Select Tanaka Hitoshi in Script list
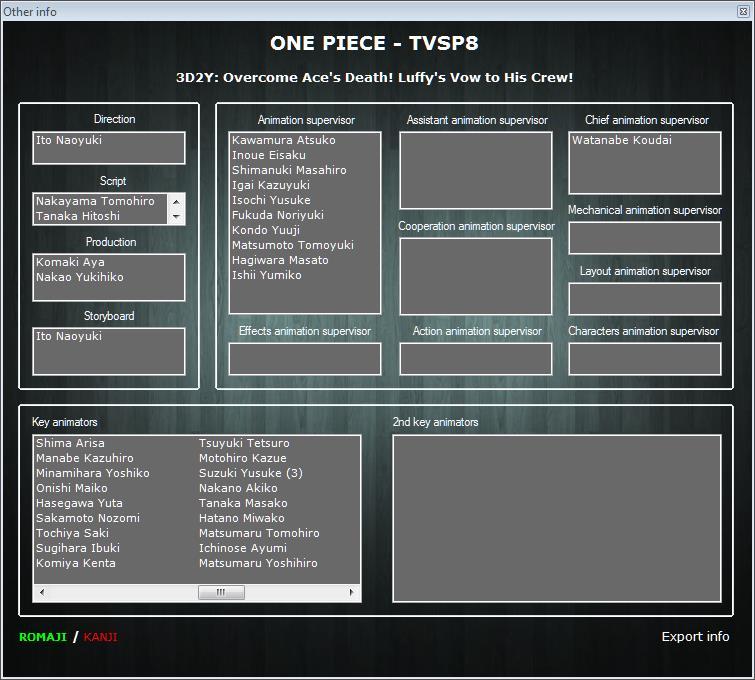Viewport: 755px width, 680px height. [x=78, y=216]
